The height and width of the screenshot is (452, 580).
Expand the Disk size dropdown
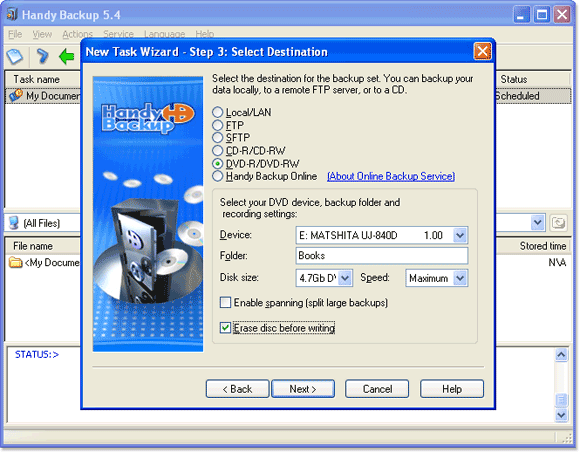[345, 278]
